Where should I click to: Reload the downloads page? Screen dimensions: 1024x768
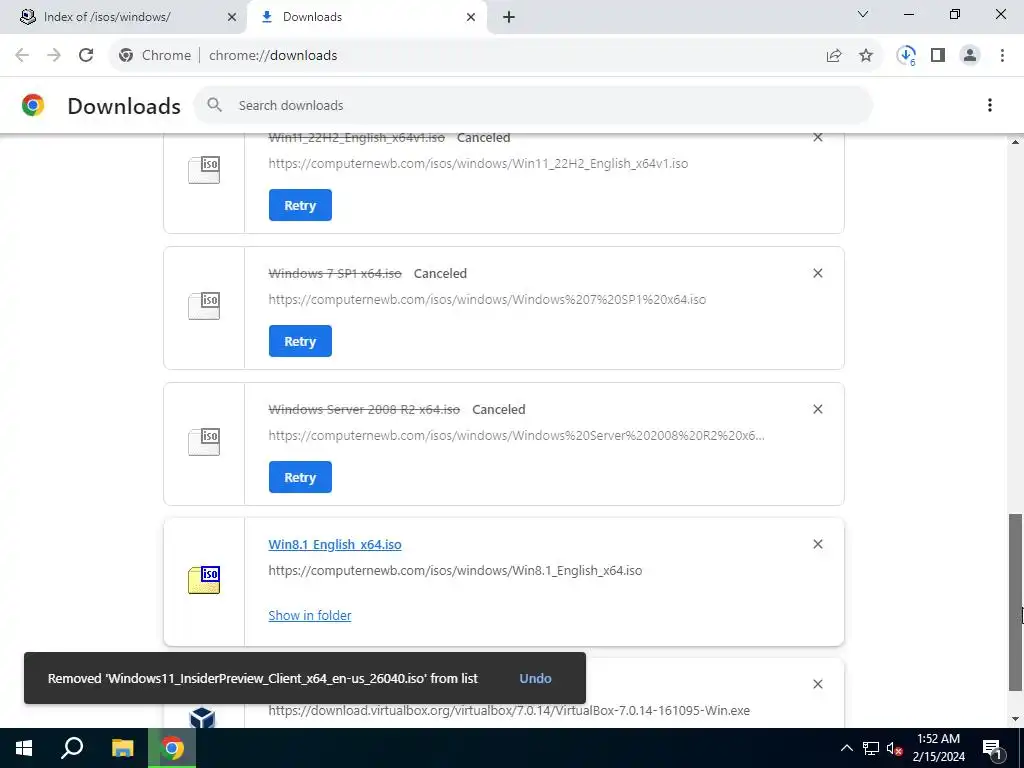tap(86, 56)
